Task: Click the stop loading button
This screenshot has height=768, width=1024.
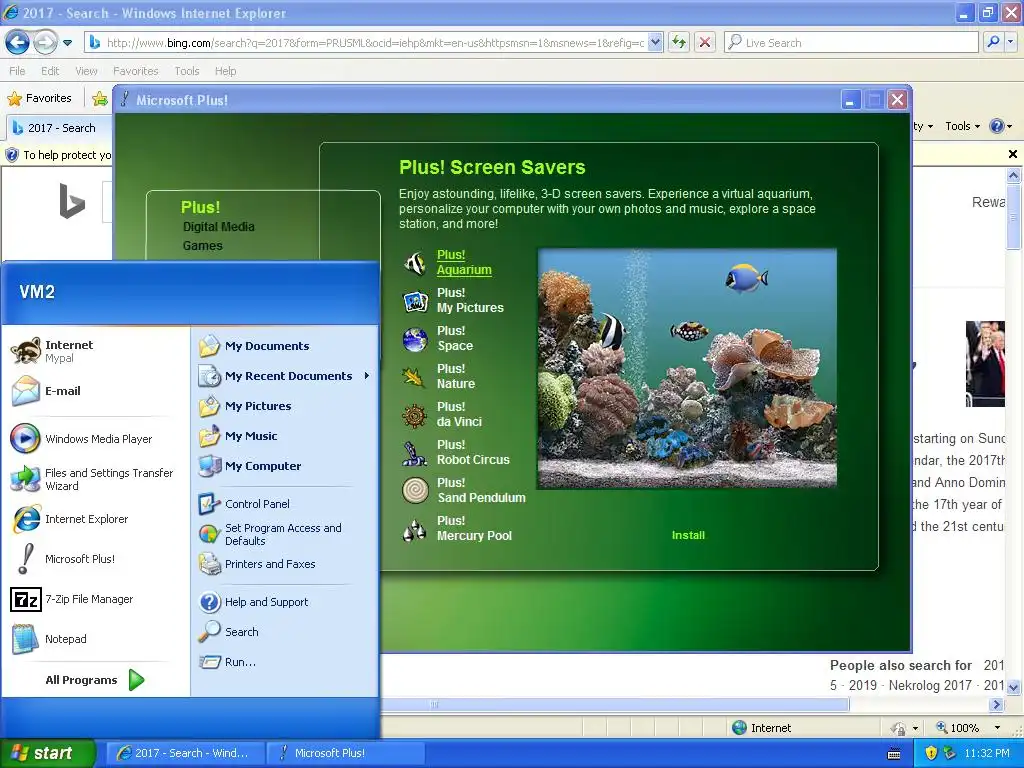Action: coord(705,42)
